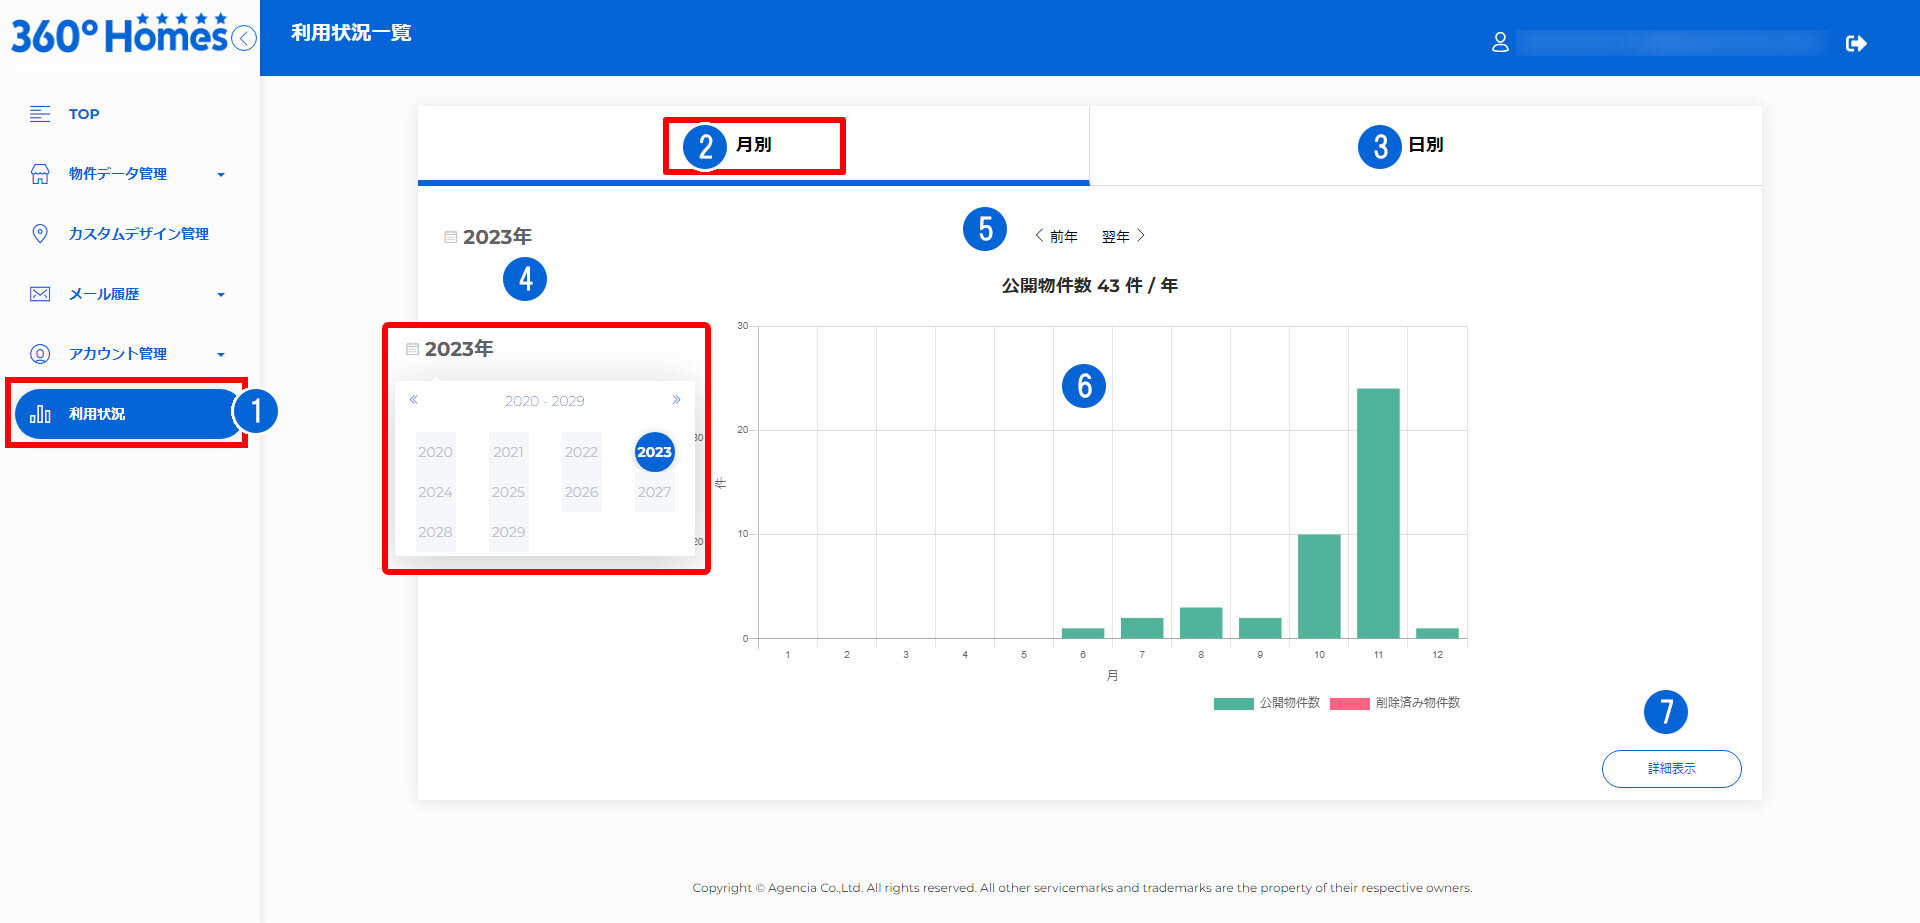Select 2022 in the year picker
The height and width of the screenshot is (923, 1920).
click(x=581, y=452)
